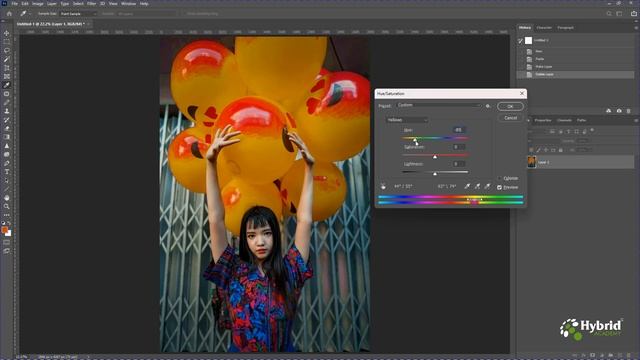The width and height of the screenshot is (640, 360).
Task: Select the Frame tool
Action: [x=7, y=76]
